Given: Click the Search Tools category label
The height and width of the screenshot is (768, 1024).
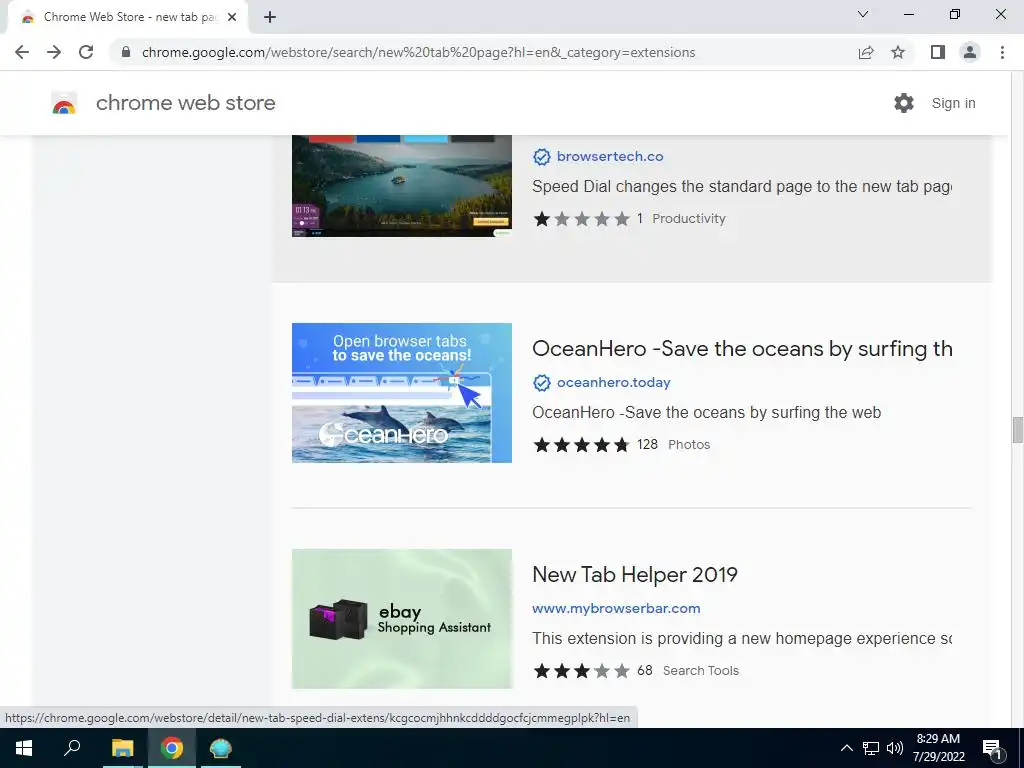Looking at the screenshot, I should click(x=701, y=671).
